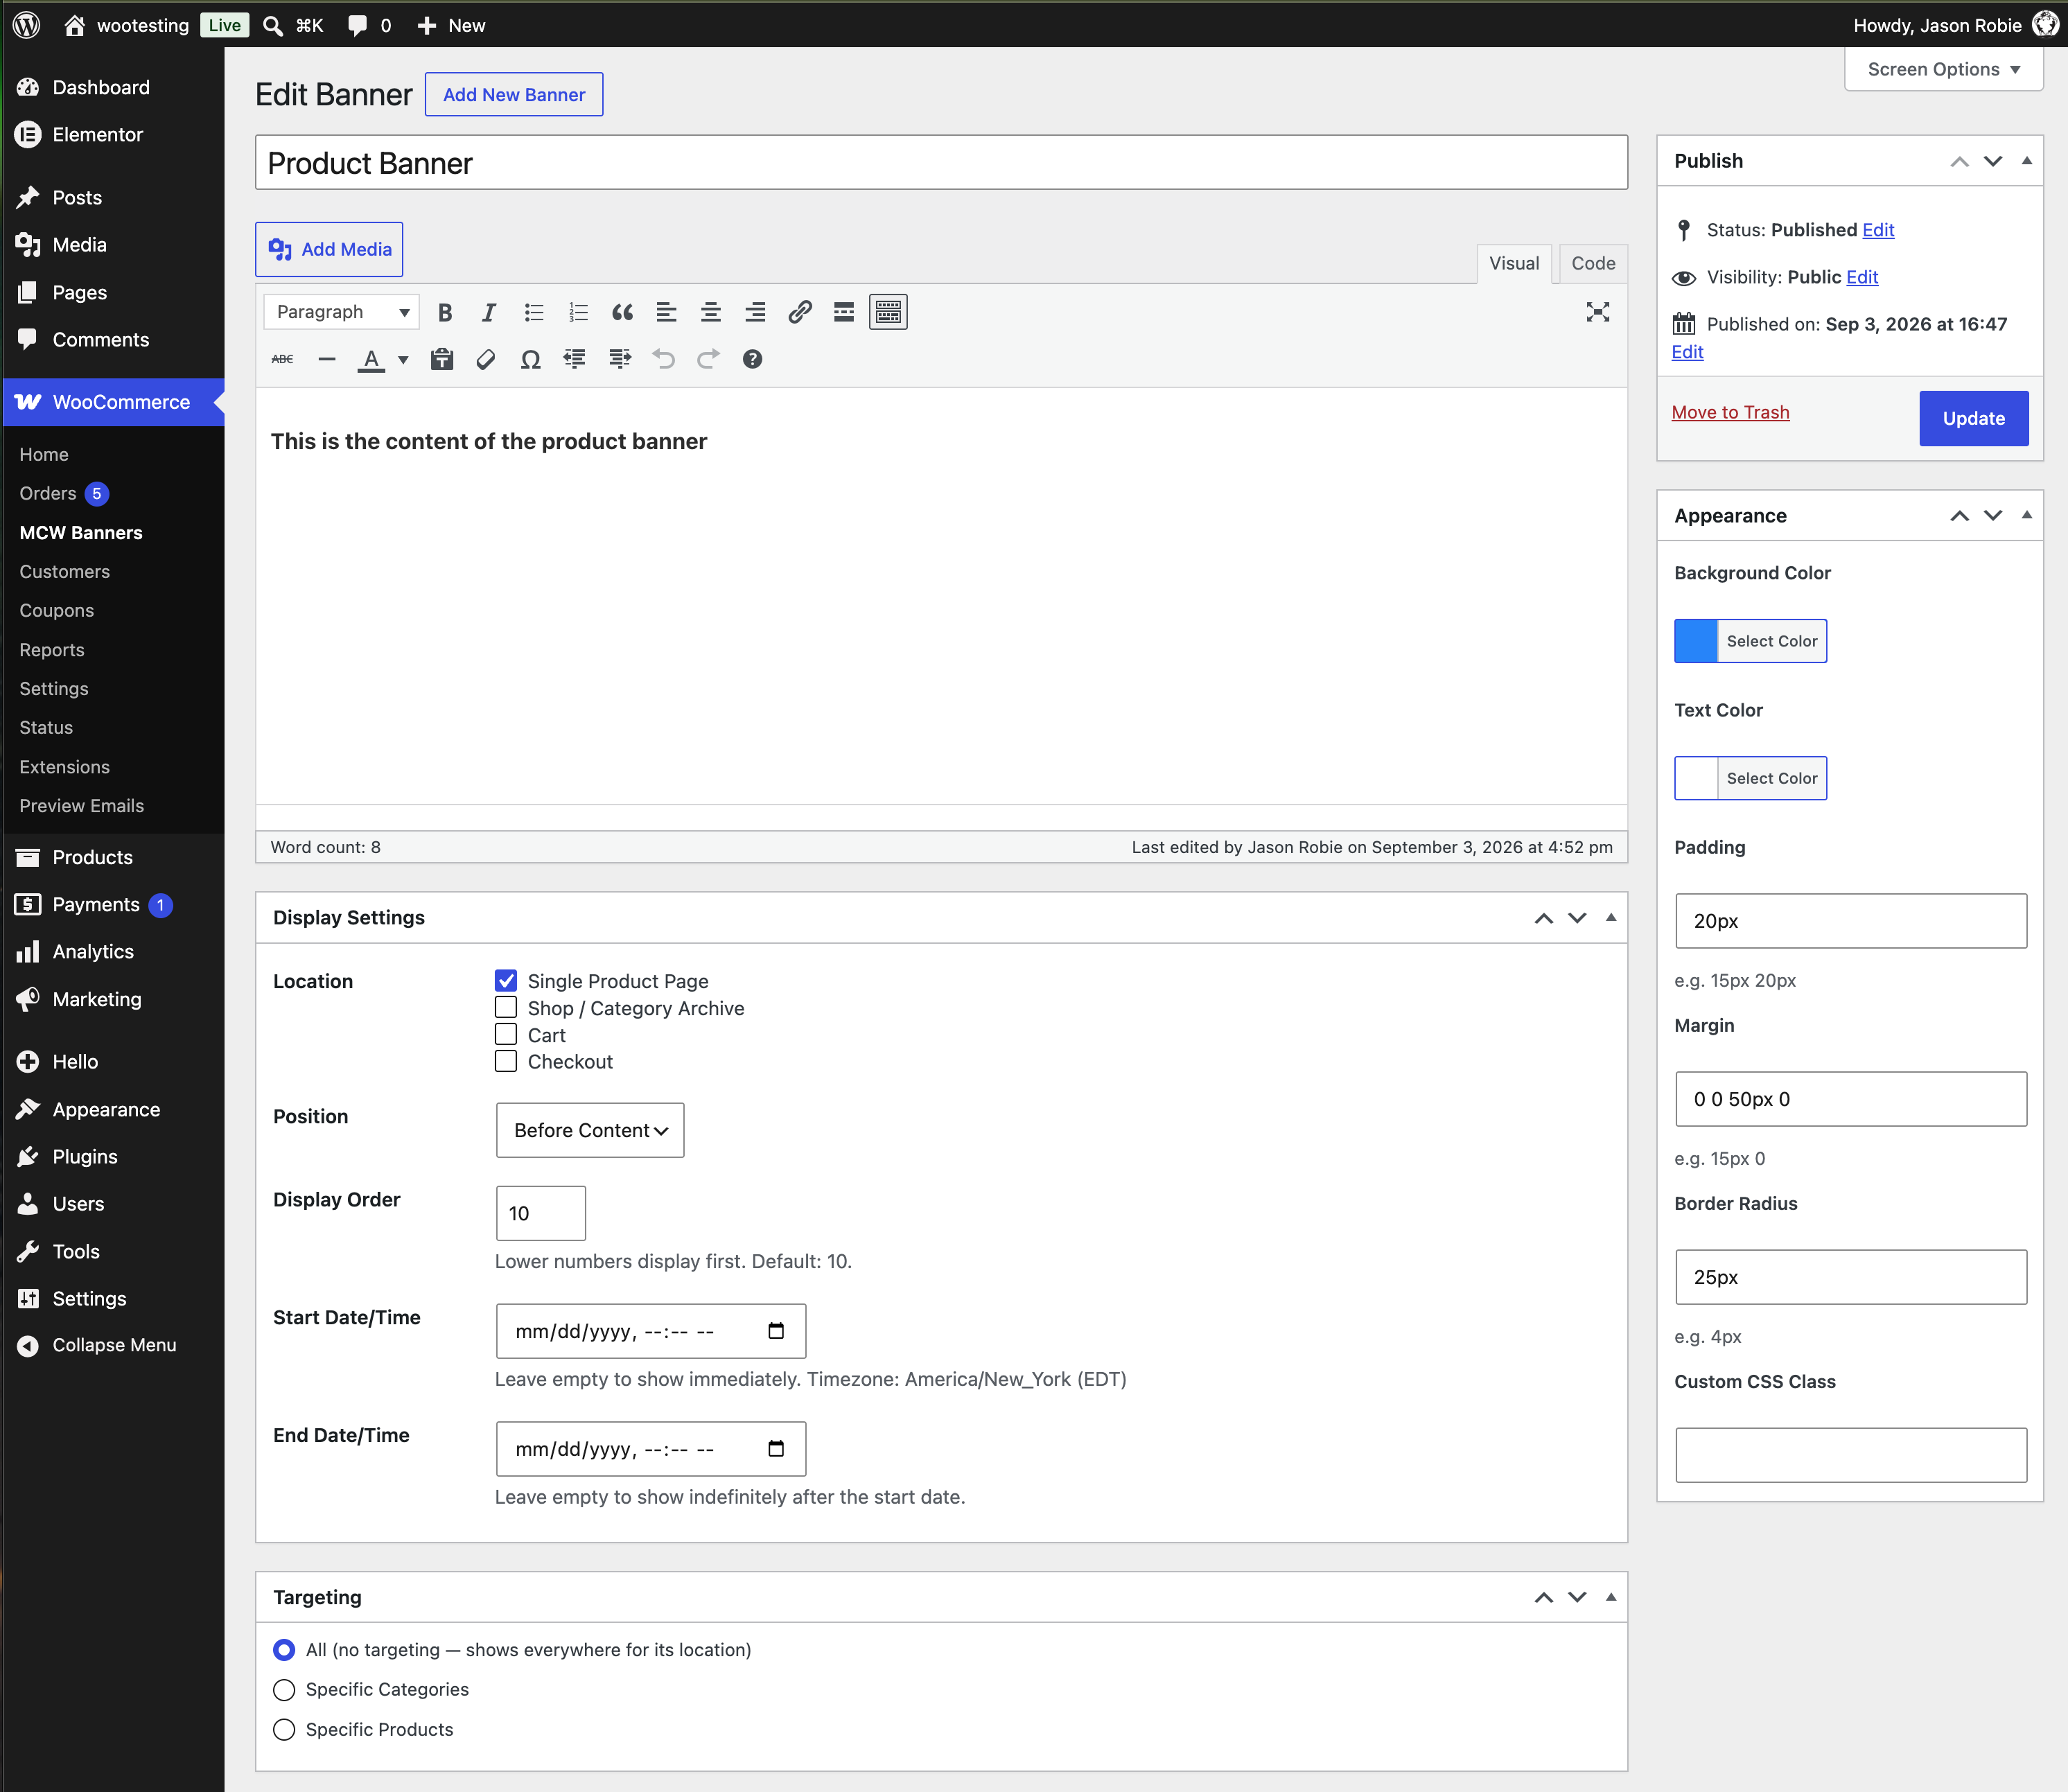Clear formatting with the eraser icon
2068x1792 pixels.
point(486,359)
